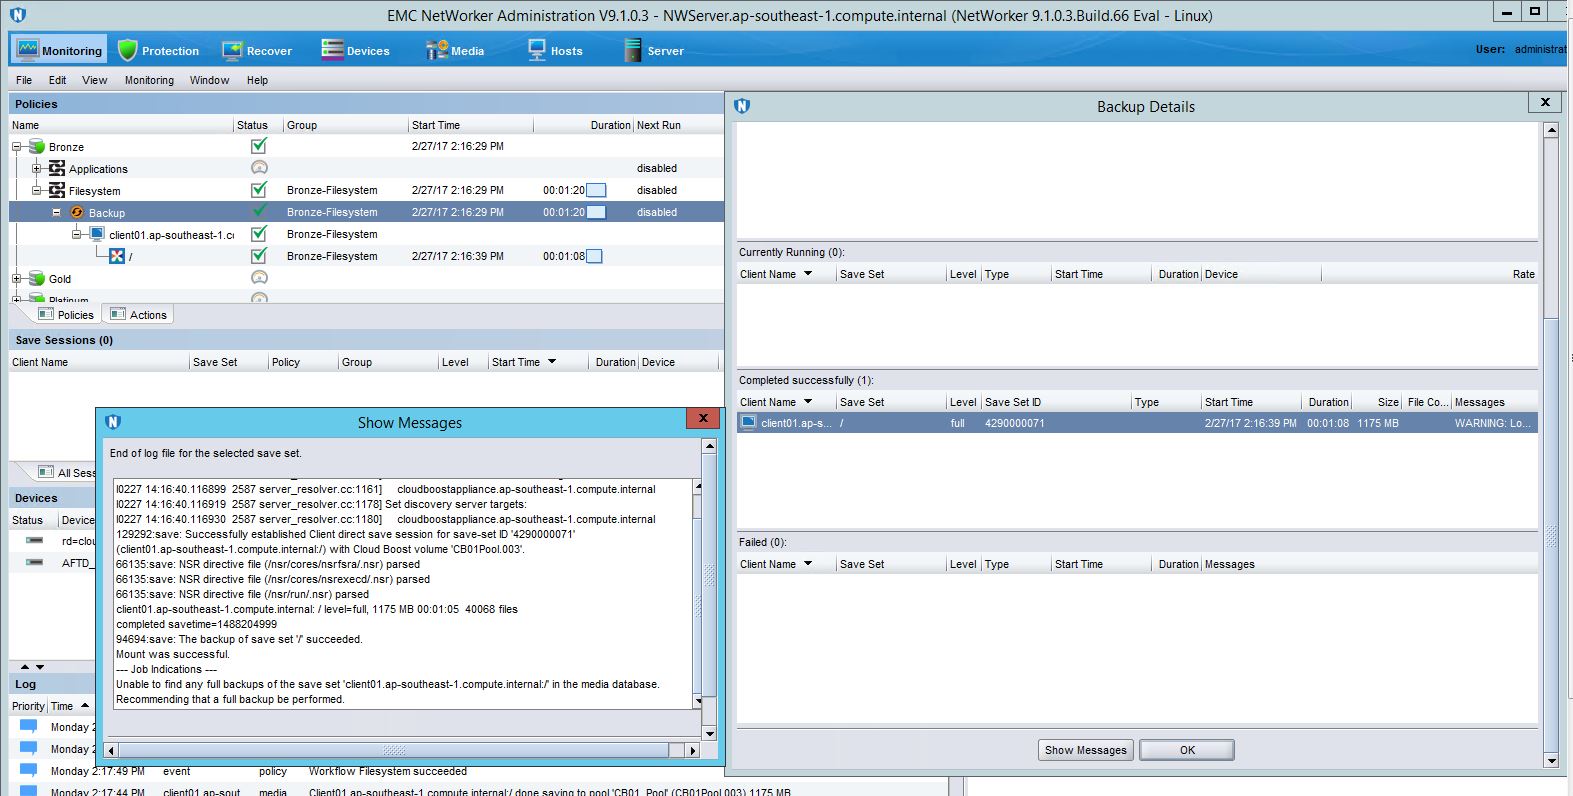
Task: Expand the Gold policy node
Action: point(16,279)
